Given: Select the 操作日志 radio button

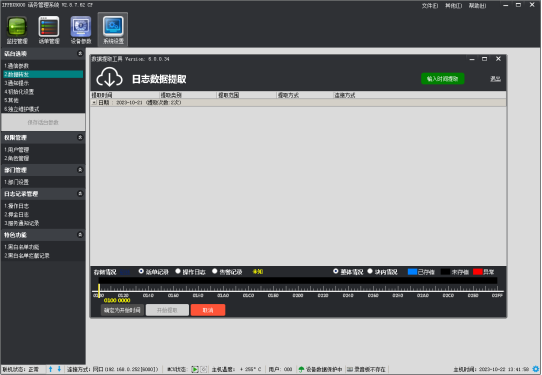Looking at the screenshot, I should [178, 271].
